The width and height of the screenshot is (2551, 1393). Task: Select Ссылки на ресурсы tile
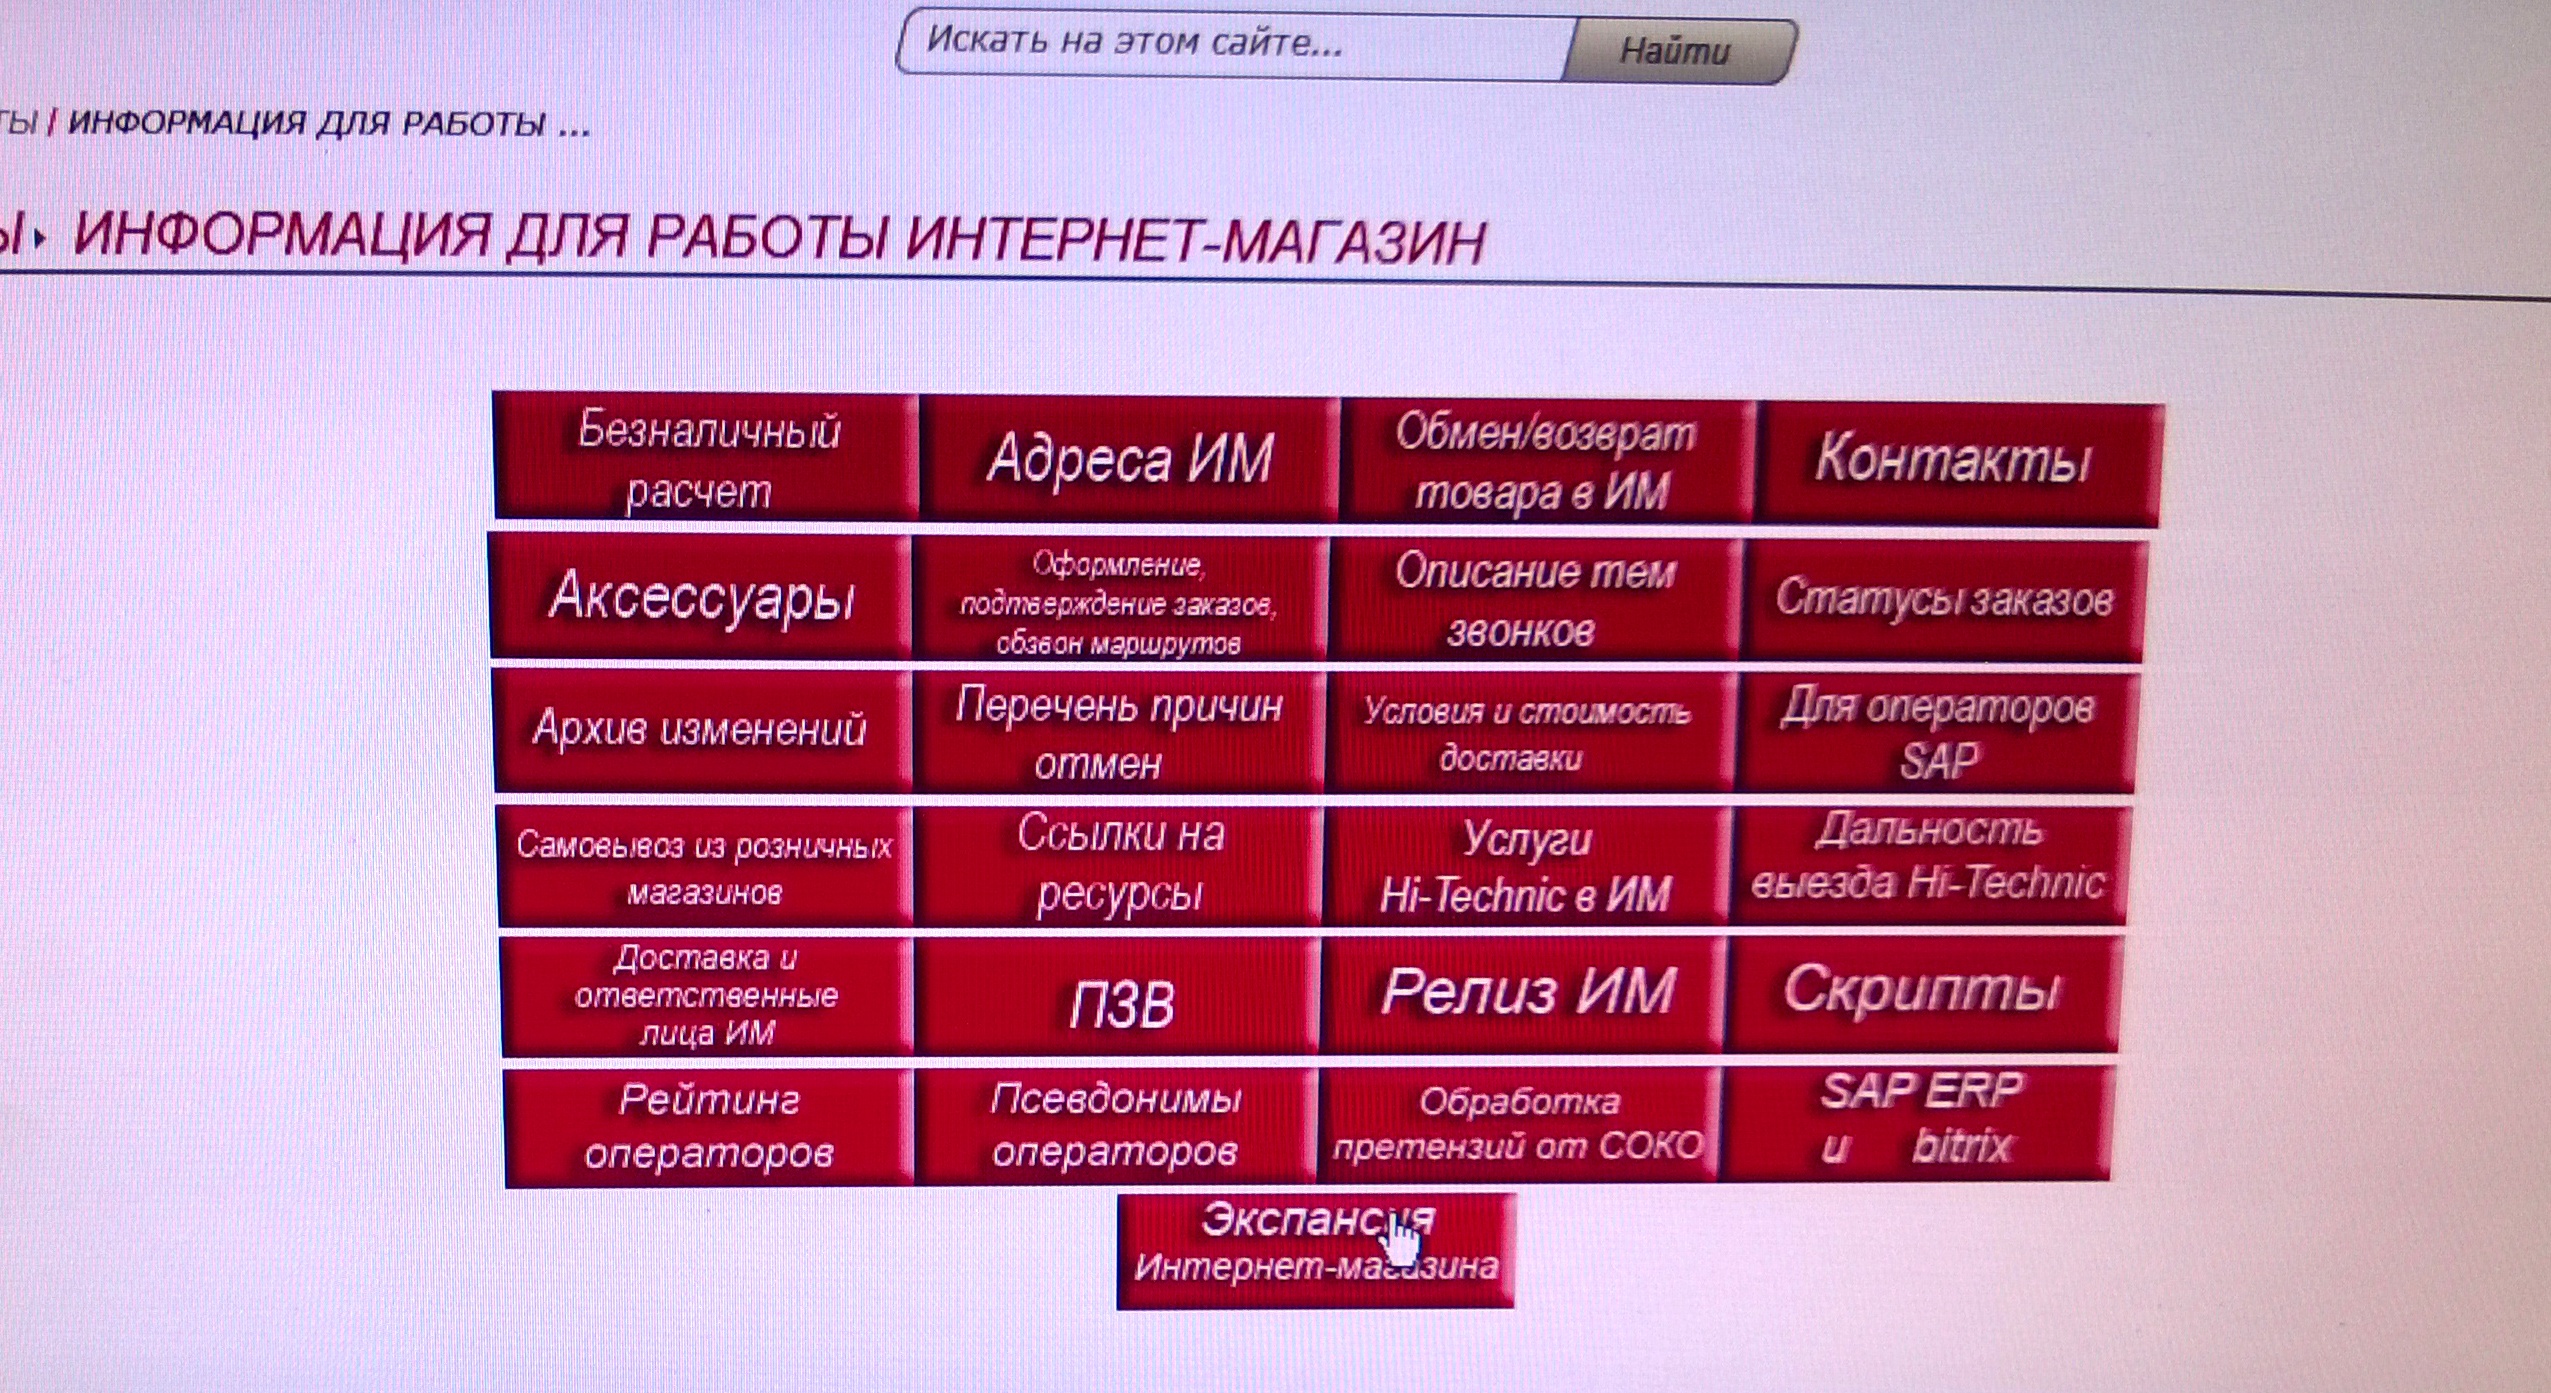coord(1118,863)
